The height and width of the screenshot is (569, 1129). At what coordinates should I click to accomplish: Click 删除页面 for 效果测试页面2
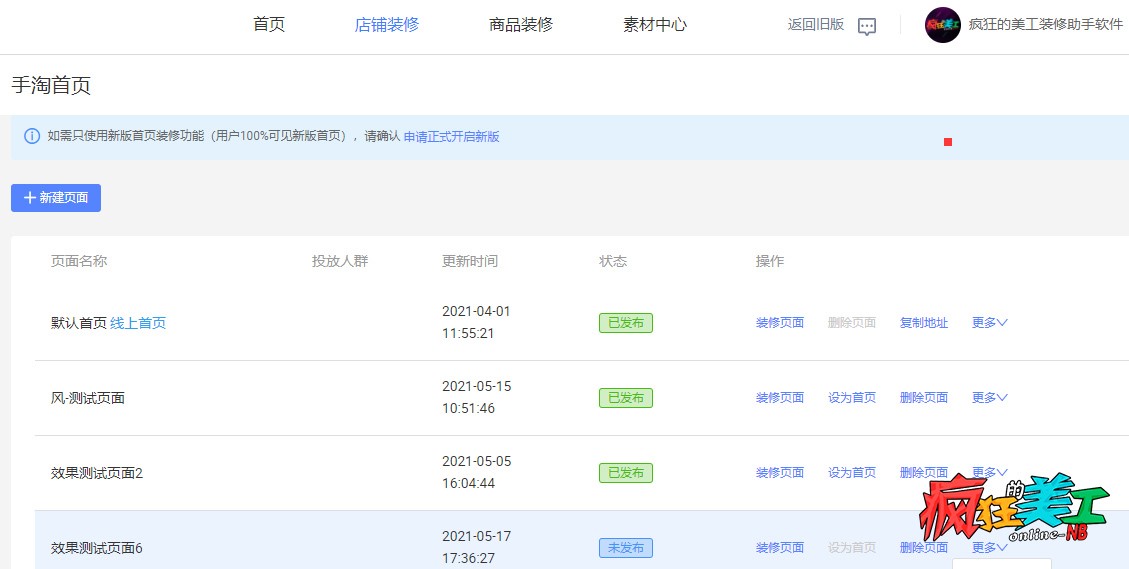pos(923,473)
